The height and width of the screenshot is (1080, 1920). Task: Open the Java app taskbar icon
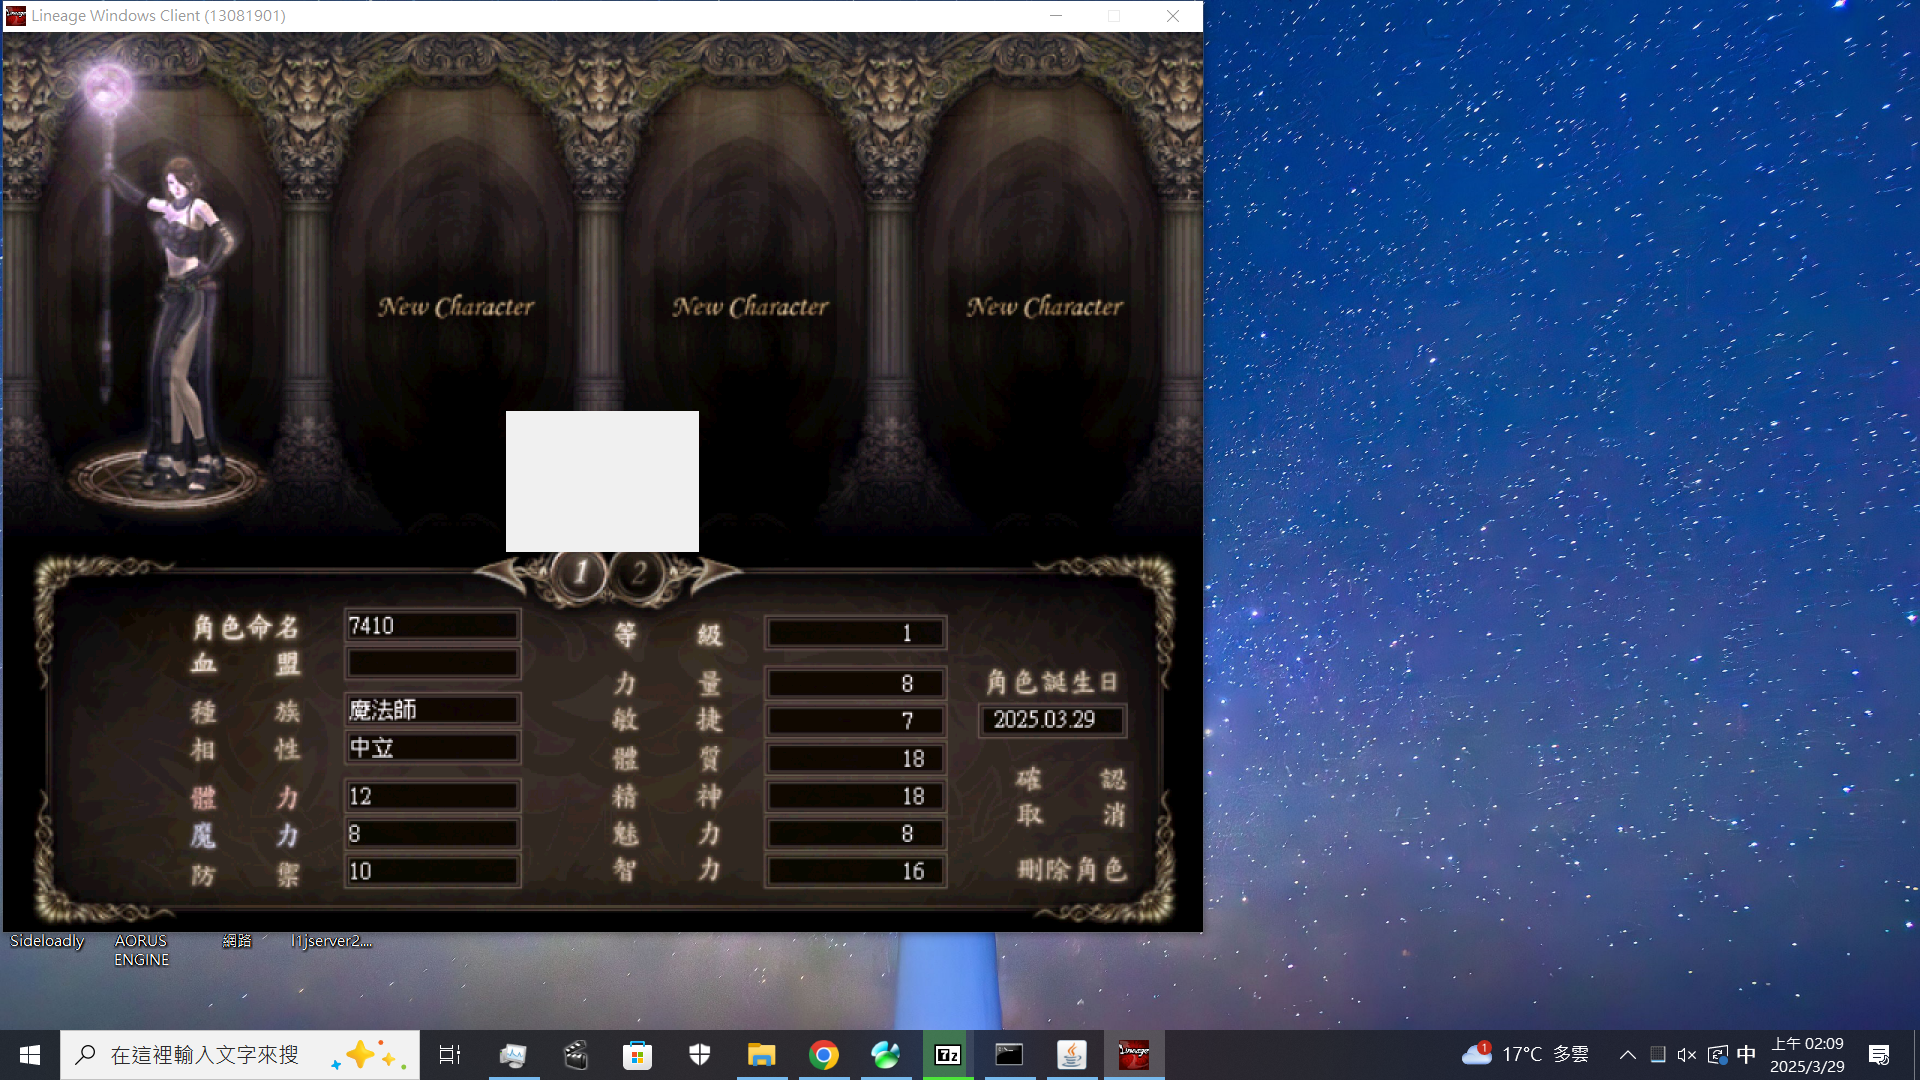1072,1055
